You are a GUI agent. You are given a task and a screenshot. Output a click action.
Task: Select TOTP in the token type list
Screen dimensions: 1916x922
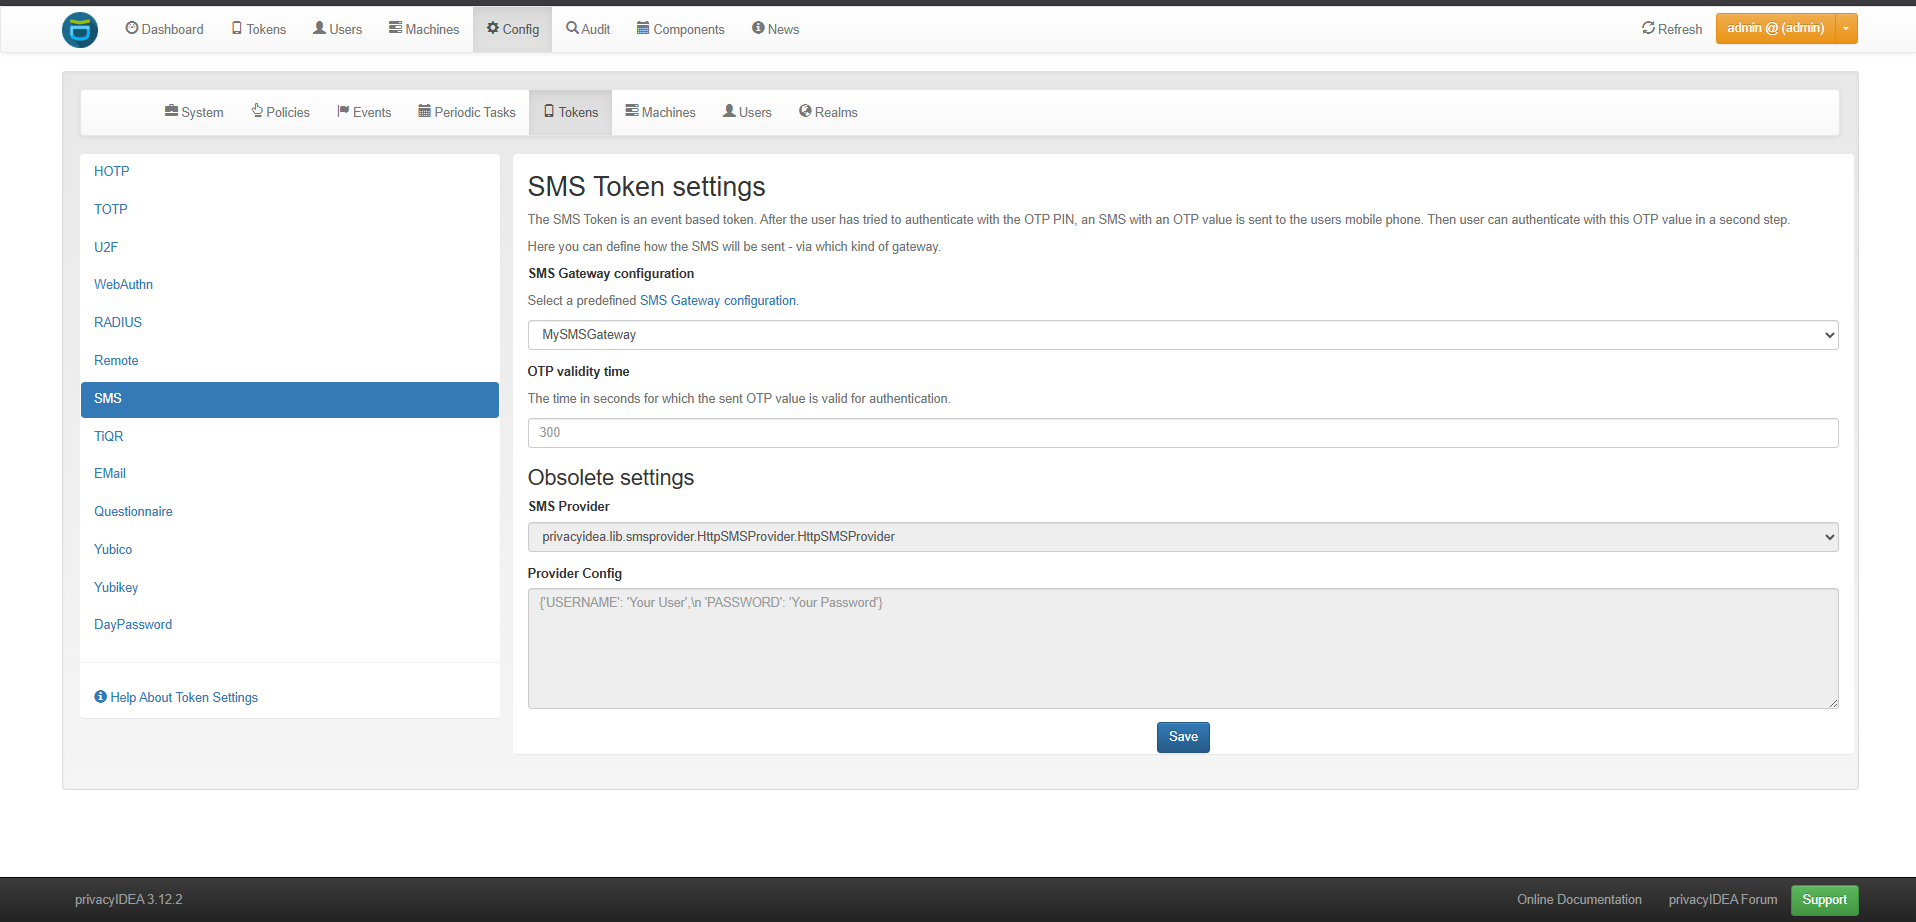coord(111,209)
